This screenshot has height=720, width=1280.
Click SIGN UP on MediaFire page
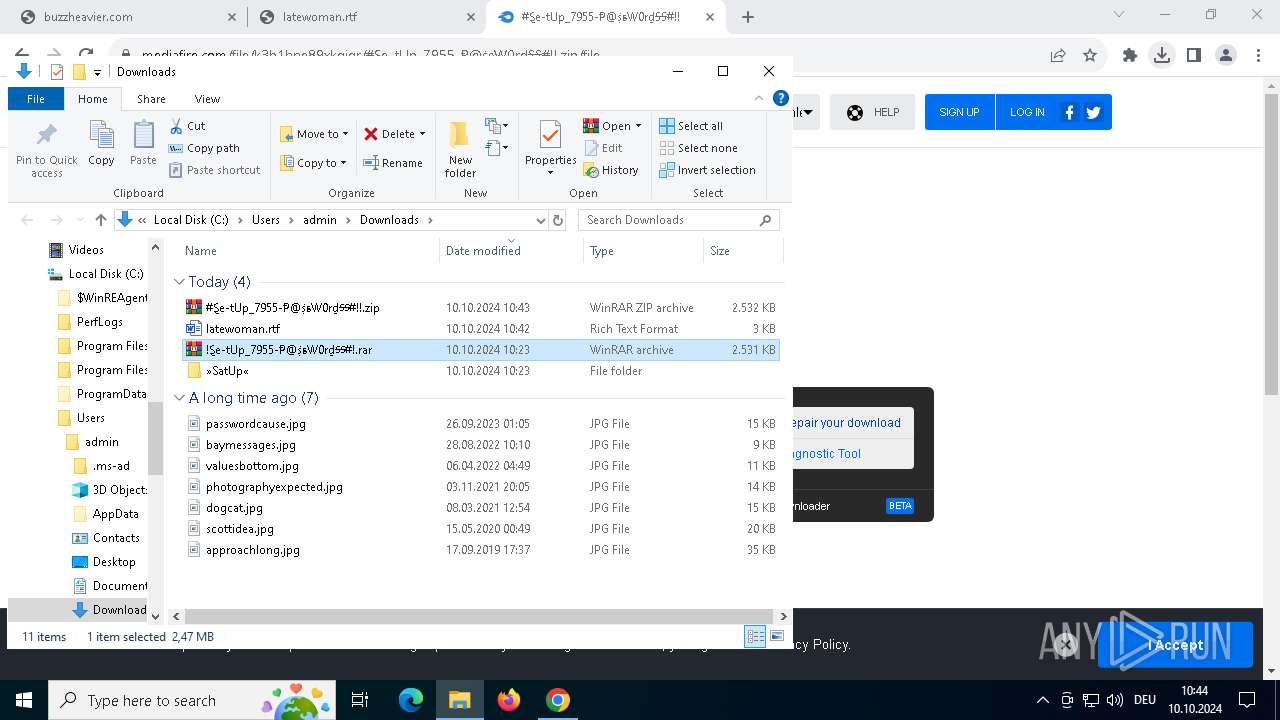959,112
